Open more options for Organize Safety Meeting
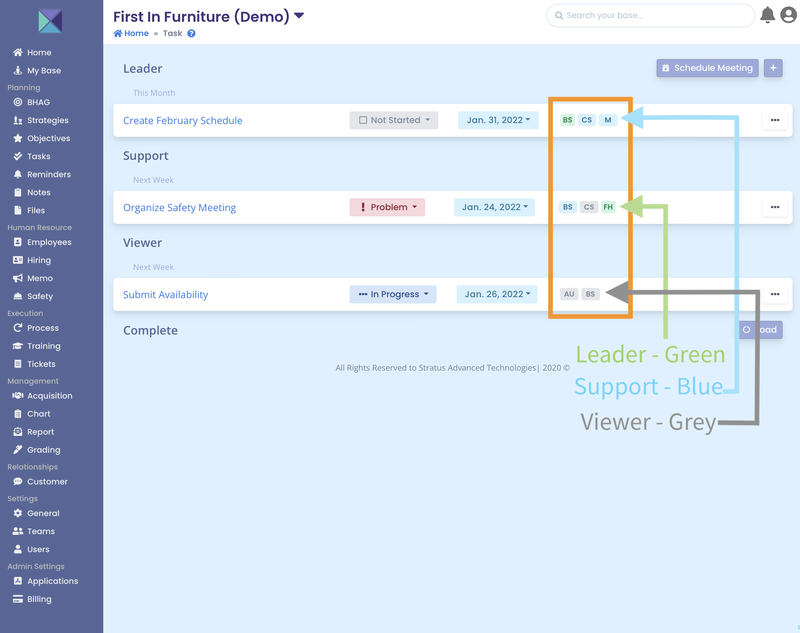Image resolution: width=800 pixels, height=633 pixels. (774, 207)
